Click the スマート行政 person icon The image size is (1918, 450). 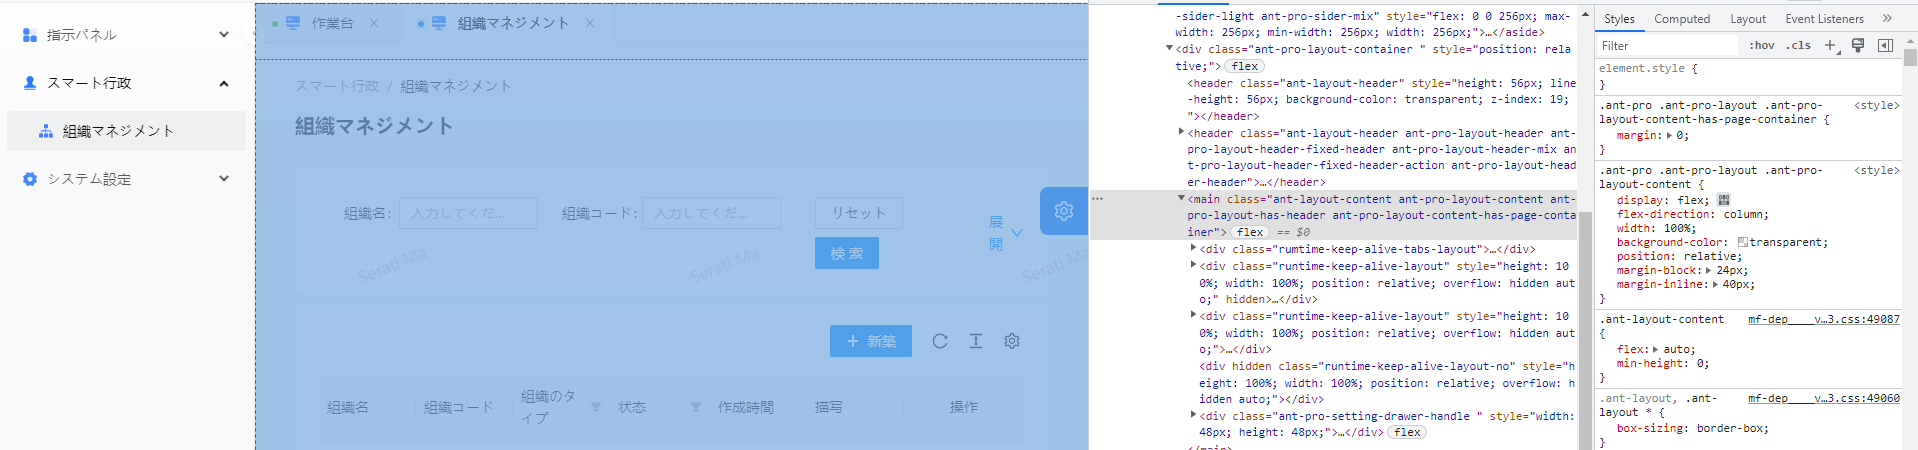(x=30, y=83)
